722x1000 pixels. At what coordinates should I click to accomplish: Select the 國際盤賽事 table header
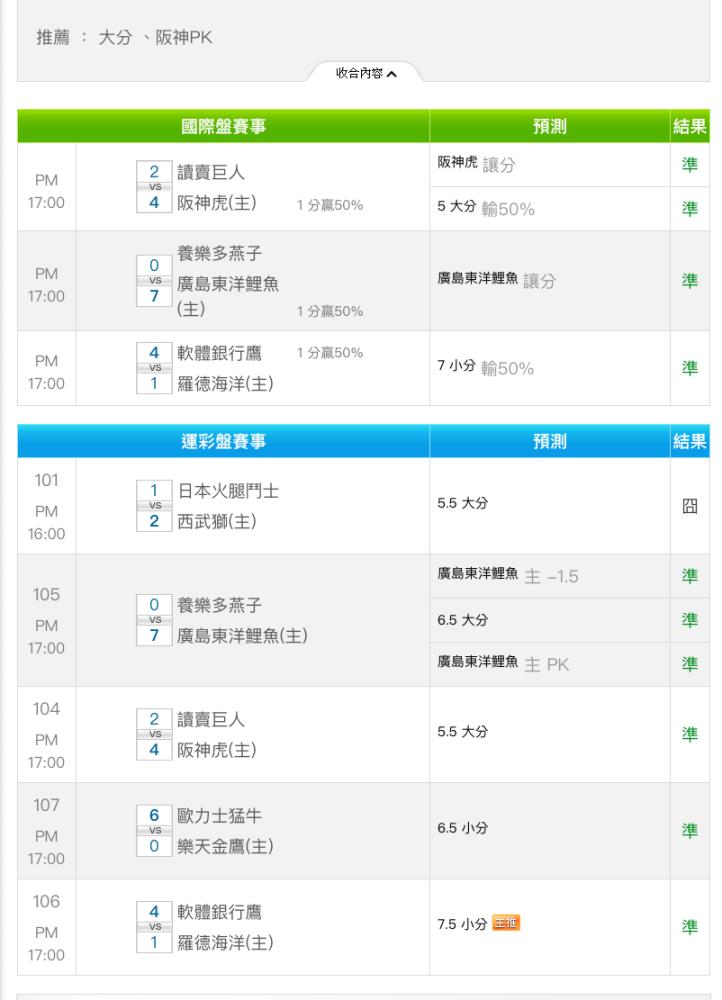[223, 126]
